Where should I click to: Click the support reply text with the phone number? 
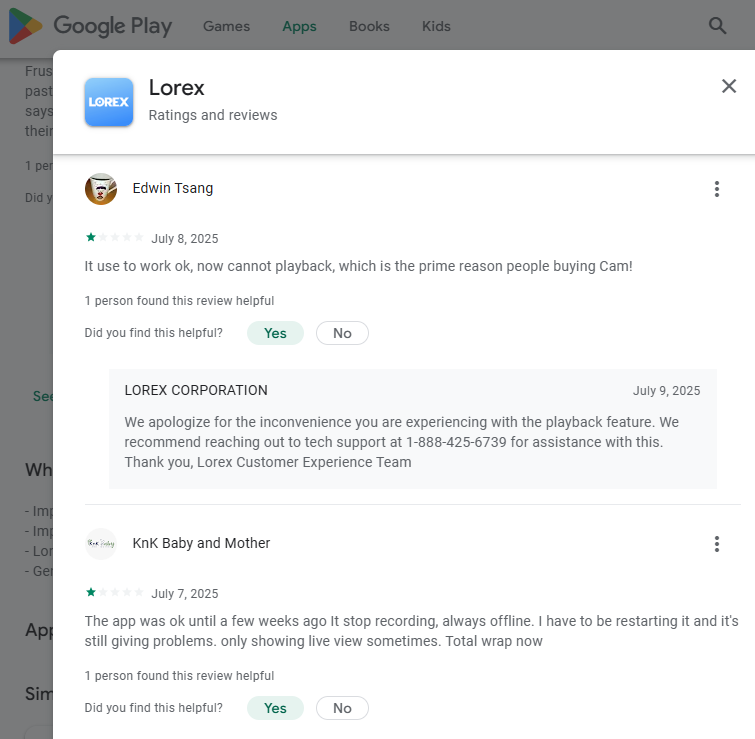pyautogui.click(x=402, y=442)
